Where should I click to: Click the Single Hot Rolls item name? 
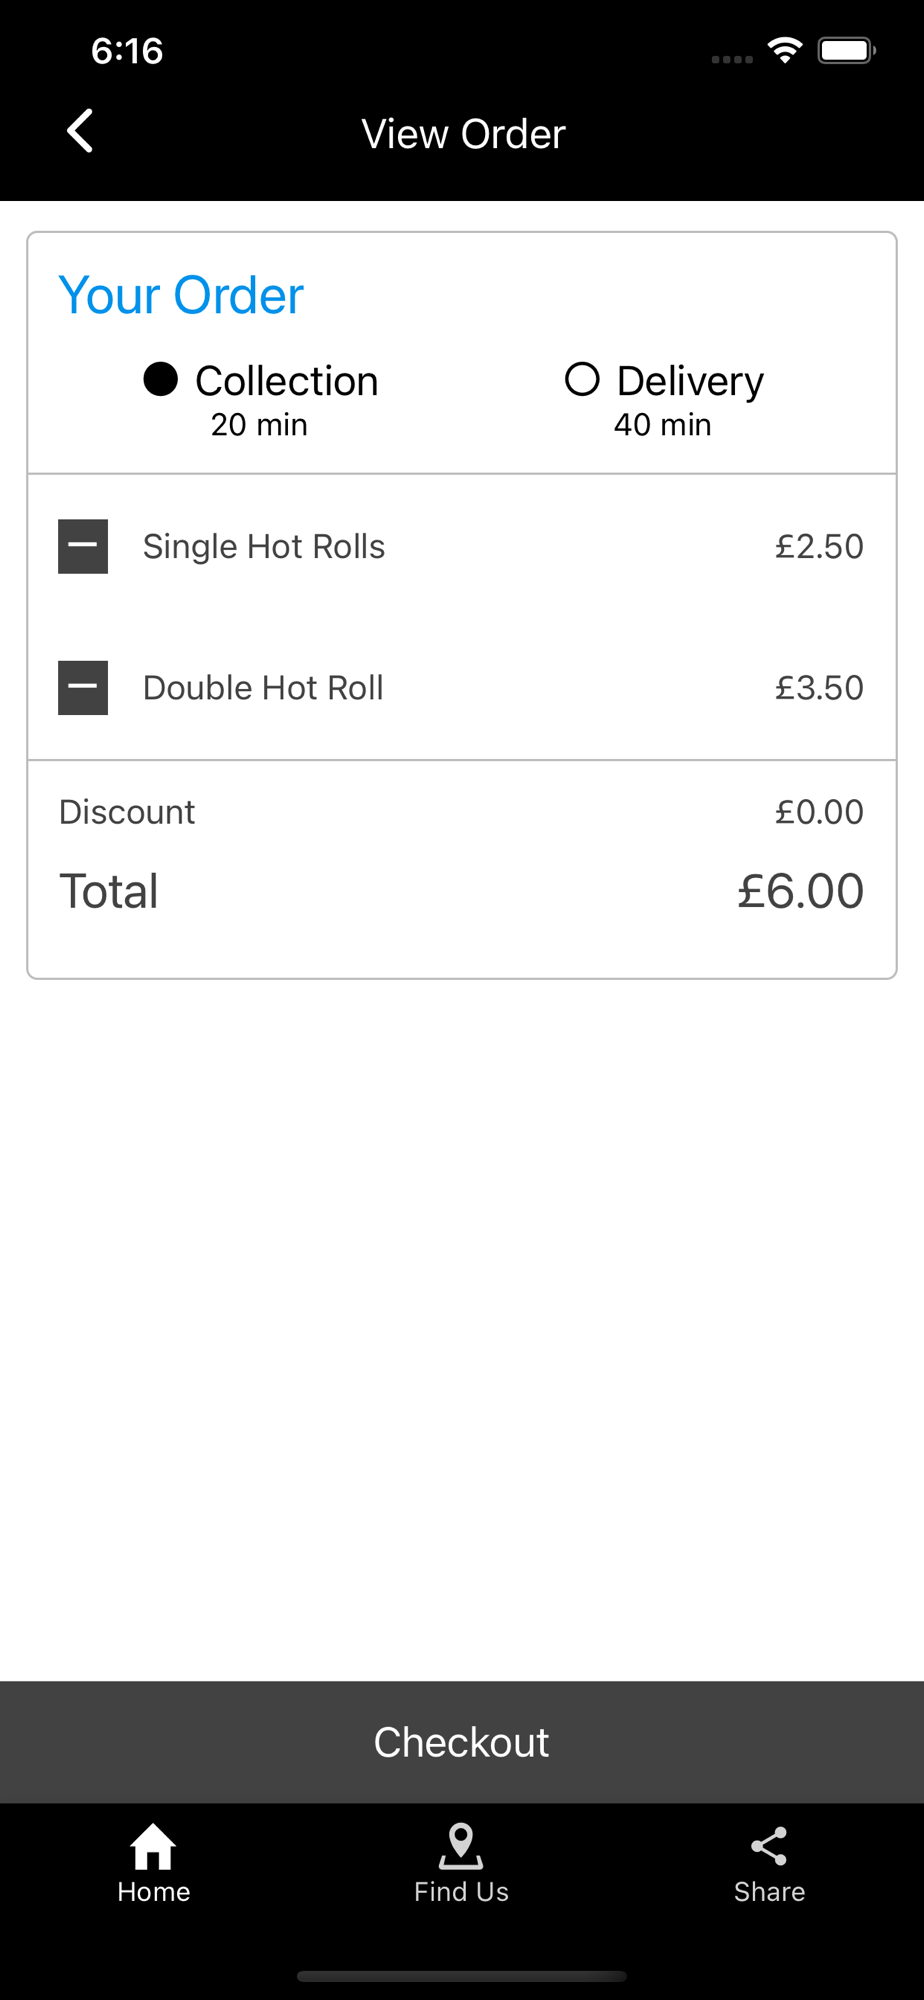pos(264,546)
